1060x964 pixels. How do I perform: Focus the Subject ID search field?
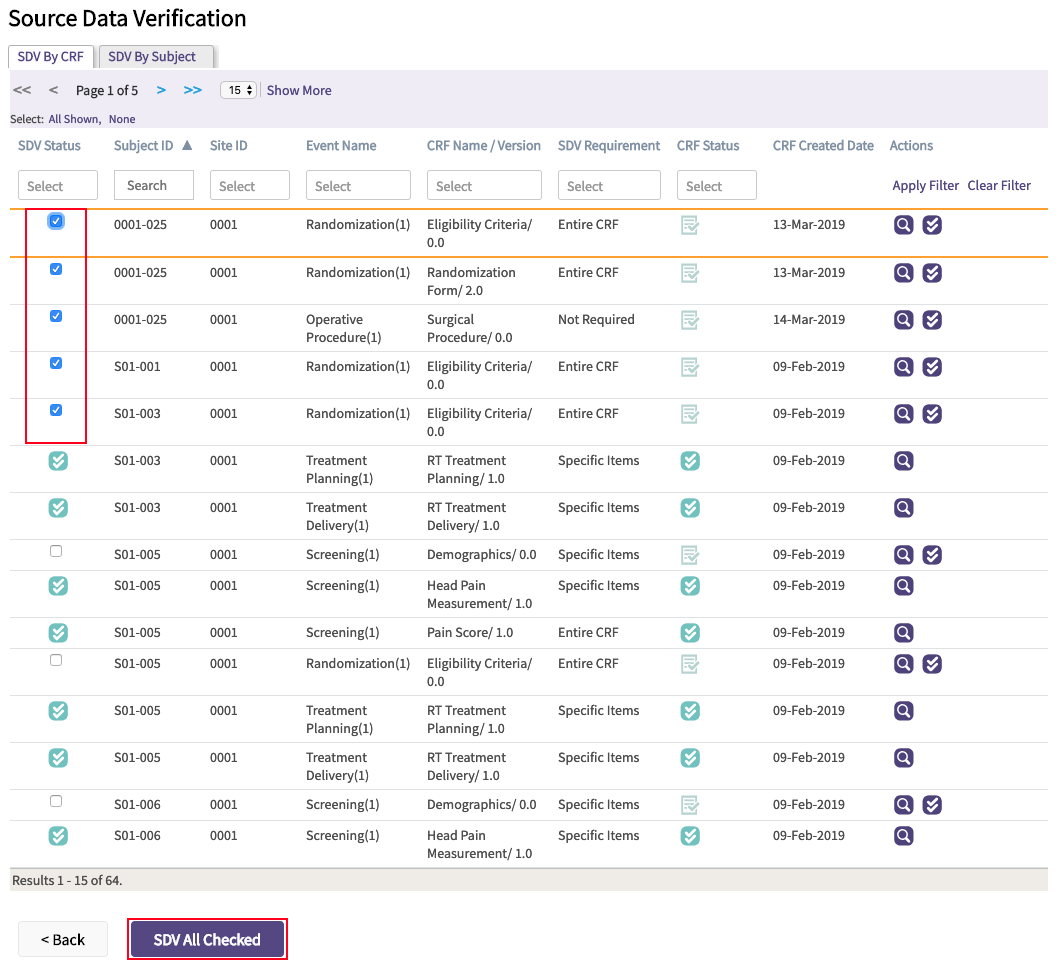pyautogui.click(x=153, y=185)
